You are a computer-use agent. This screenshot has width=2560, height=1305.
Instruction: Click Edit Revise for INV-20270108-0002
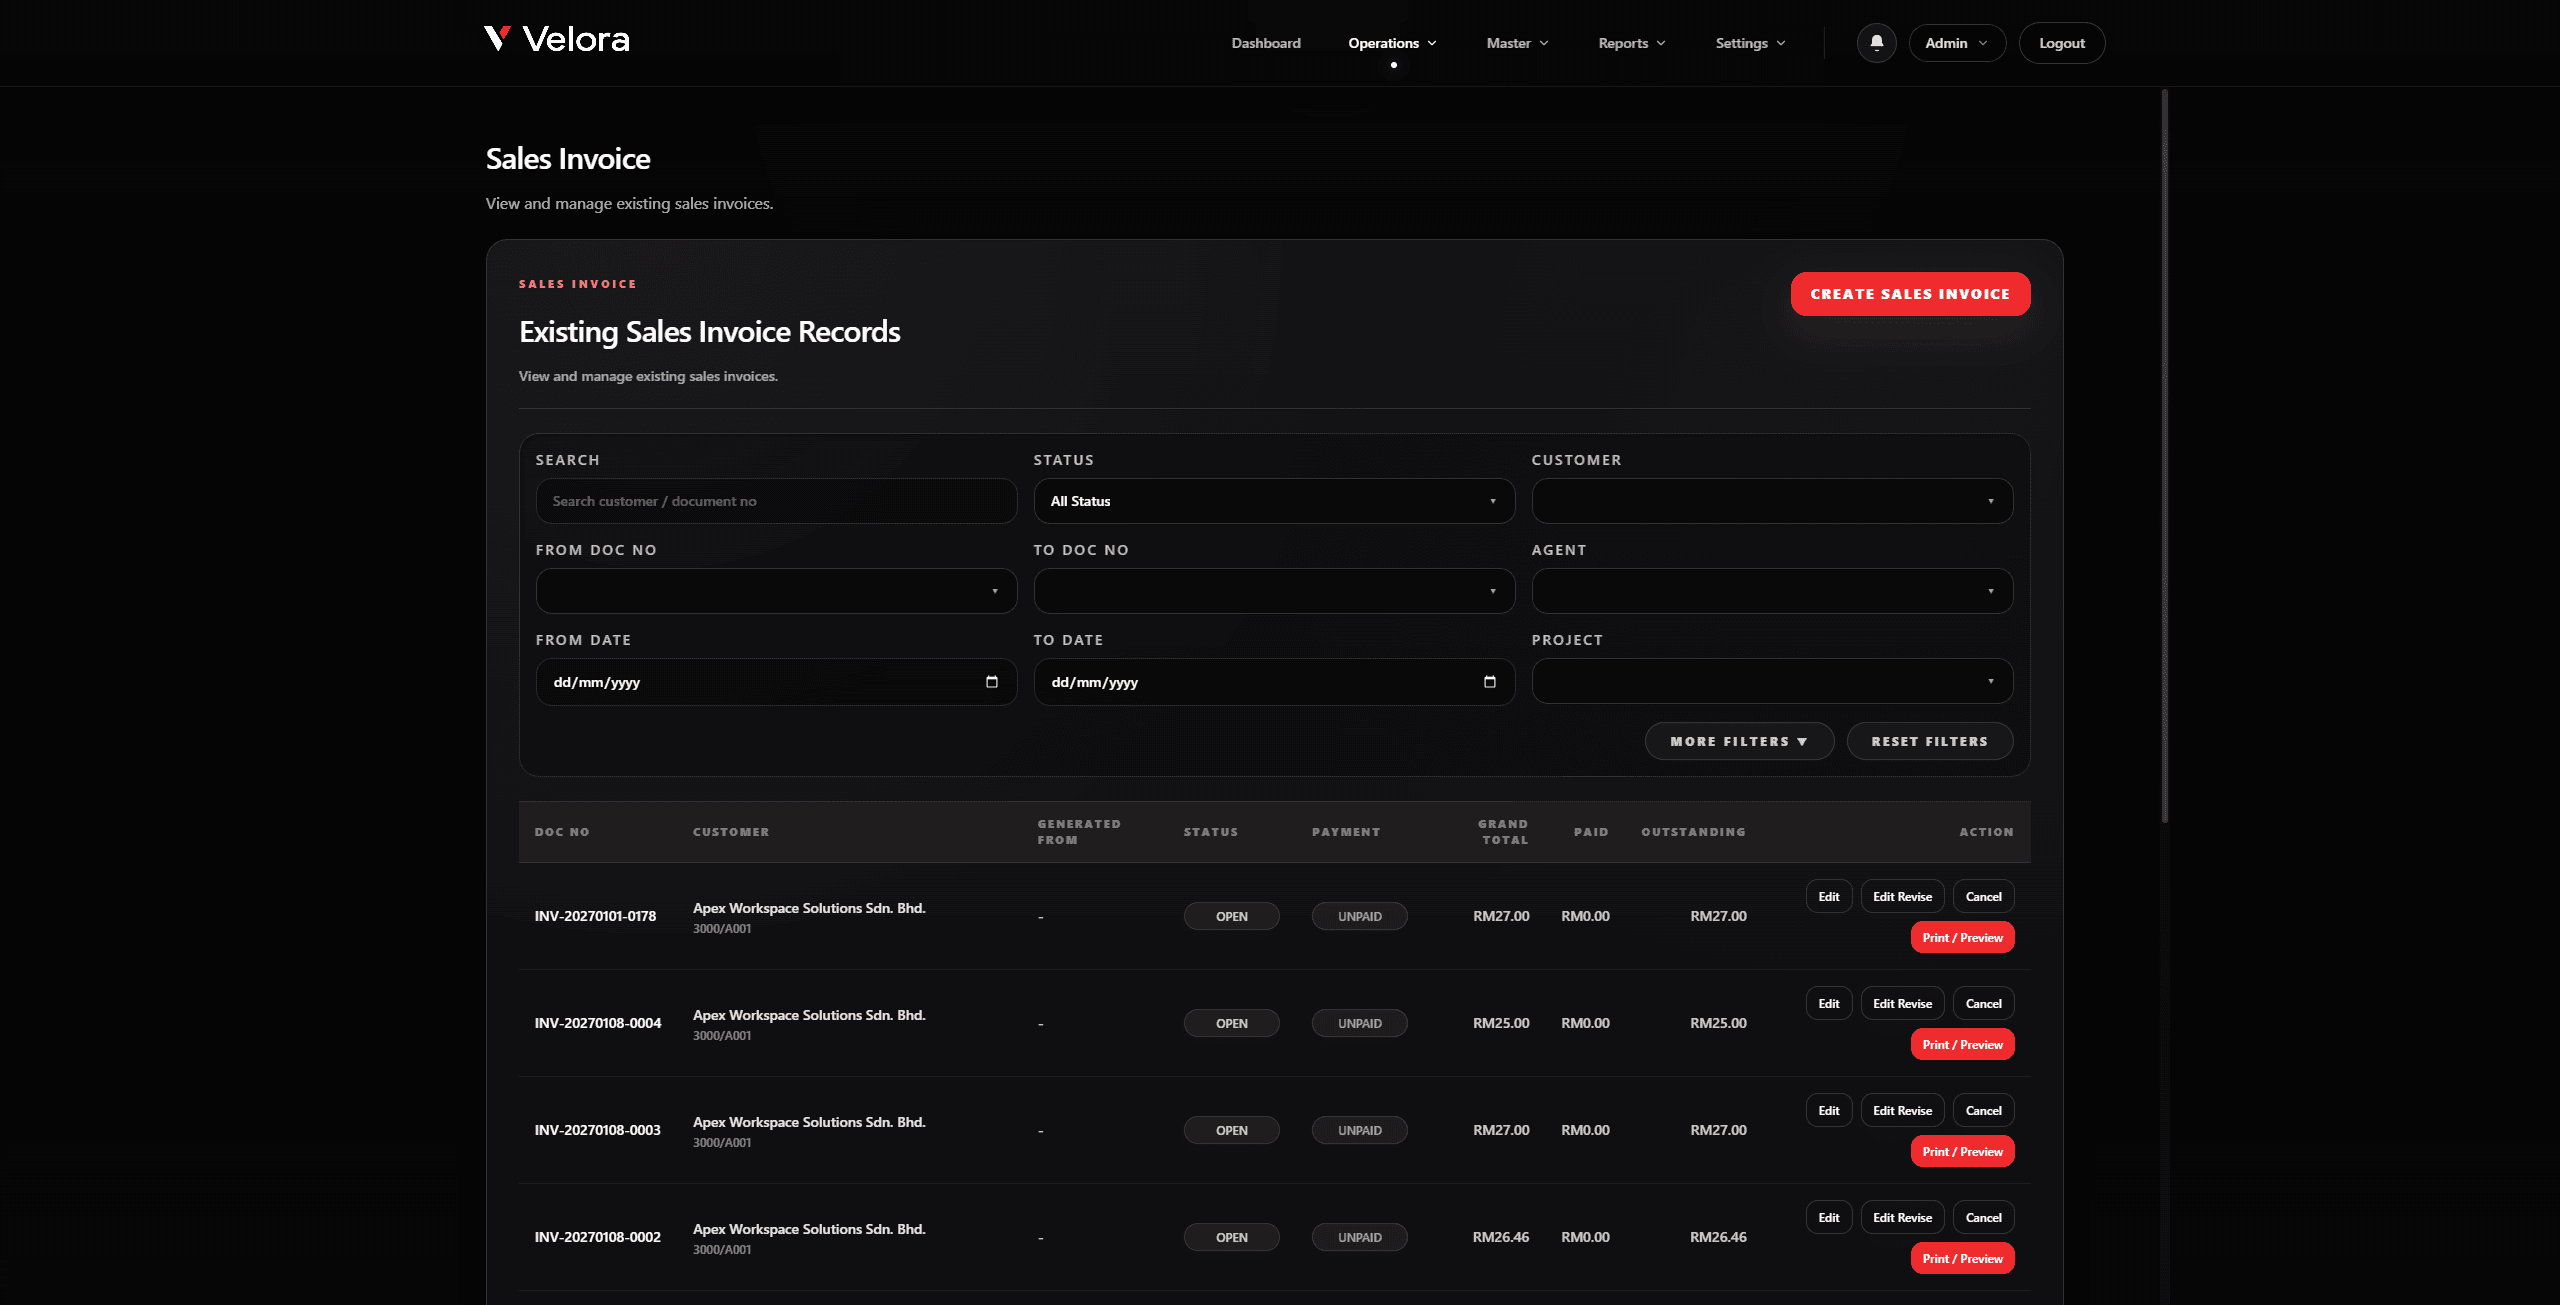1902,1217
